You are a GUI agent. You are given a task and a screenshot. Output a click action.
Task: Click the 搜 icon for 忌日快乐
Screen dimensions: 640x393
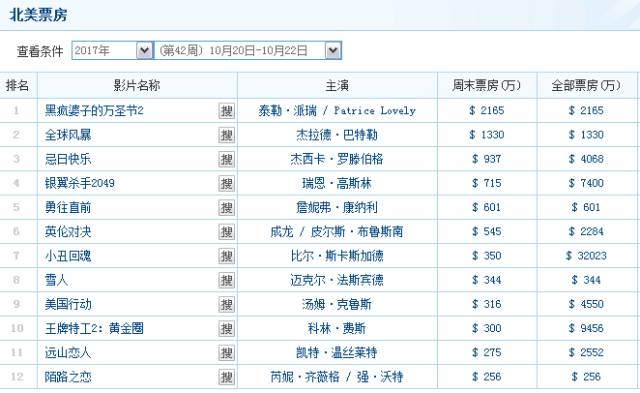tap(227, 159)
